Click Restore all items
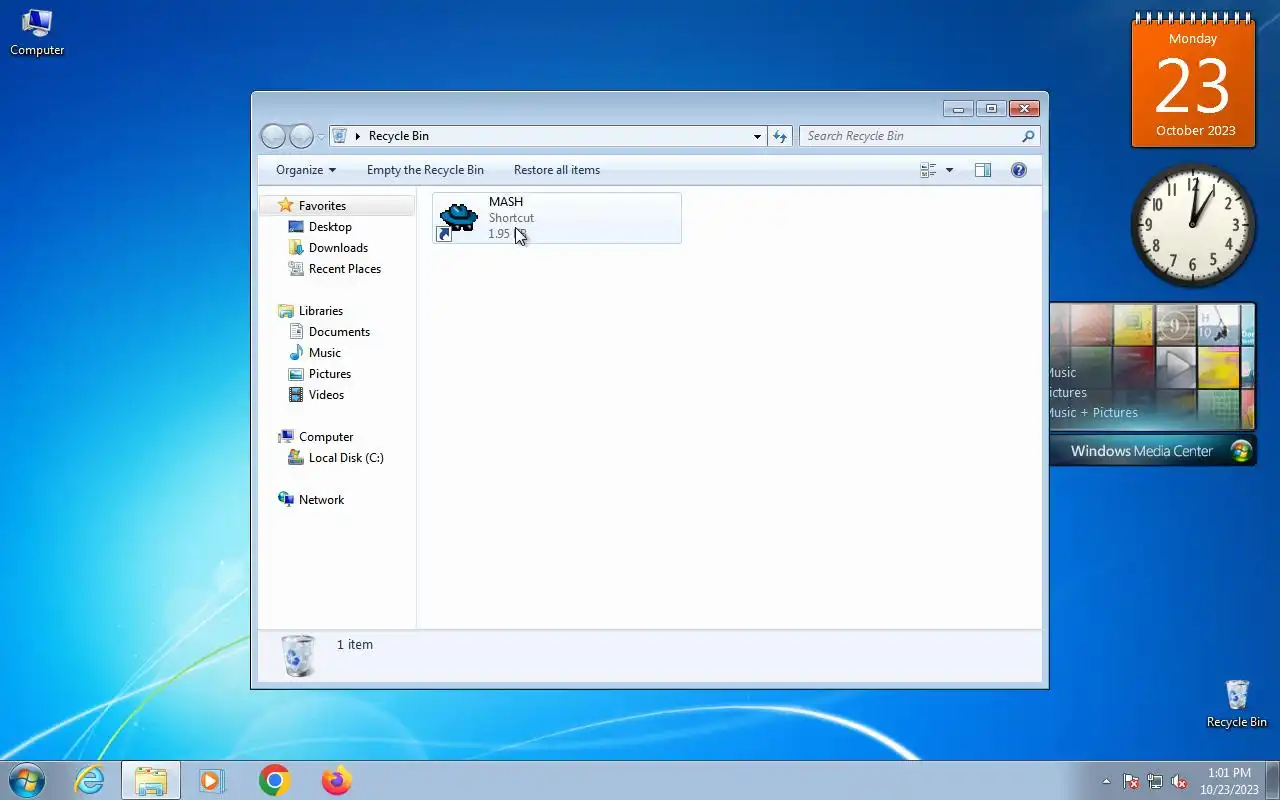 (557, 170)
